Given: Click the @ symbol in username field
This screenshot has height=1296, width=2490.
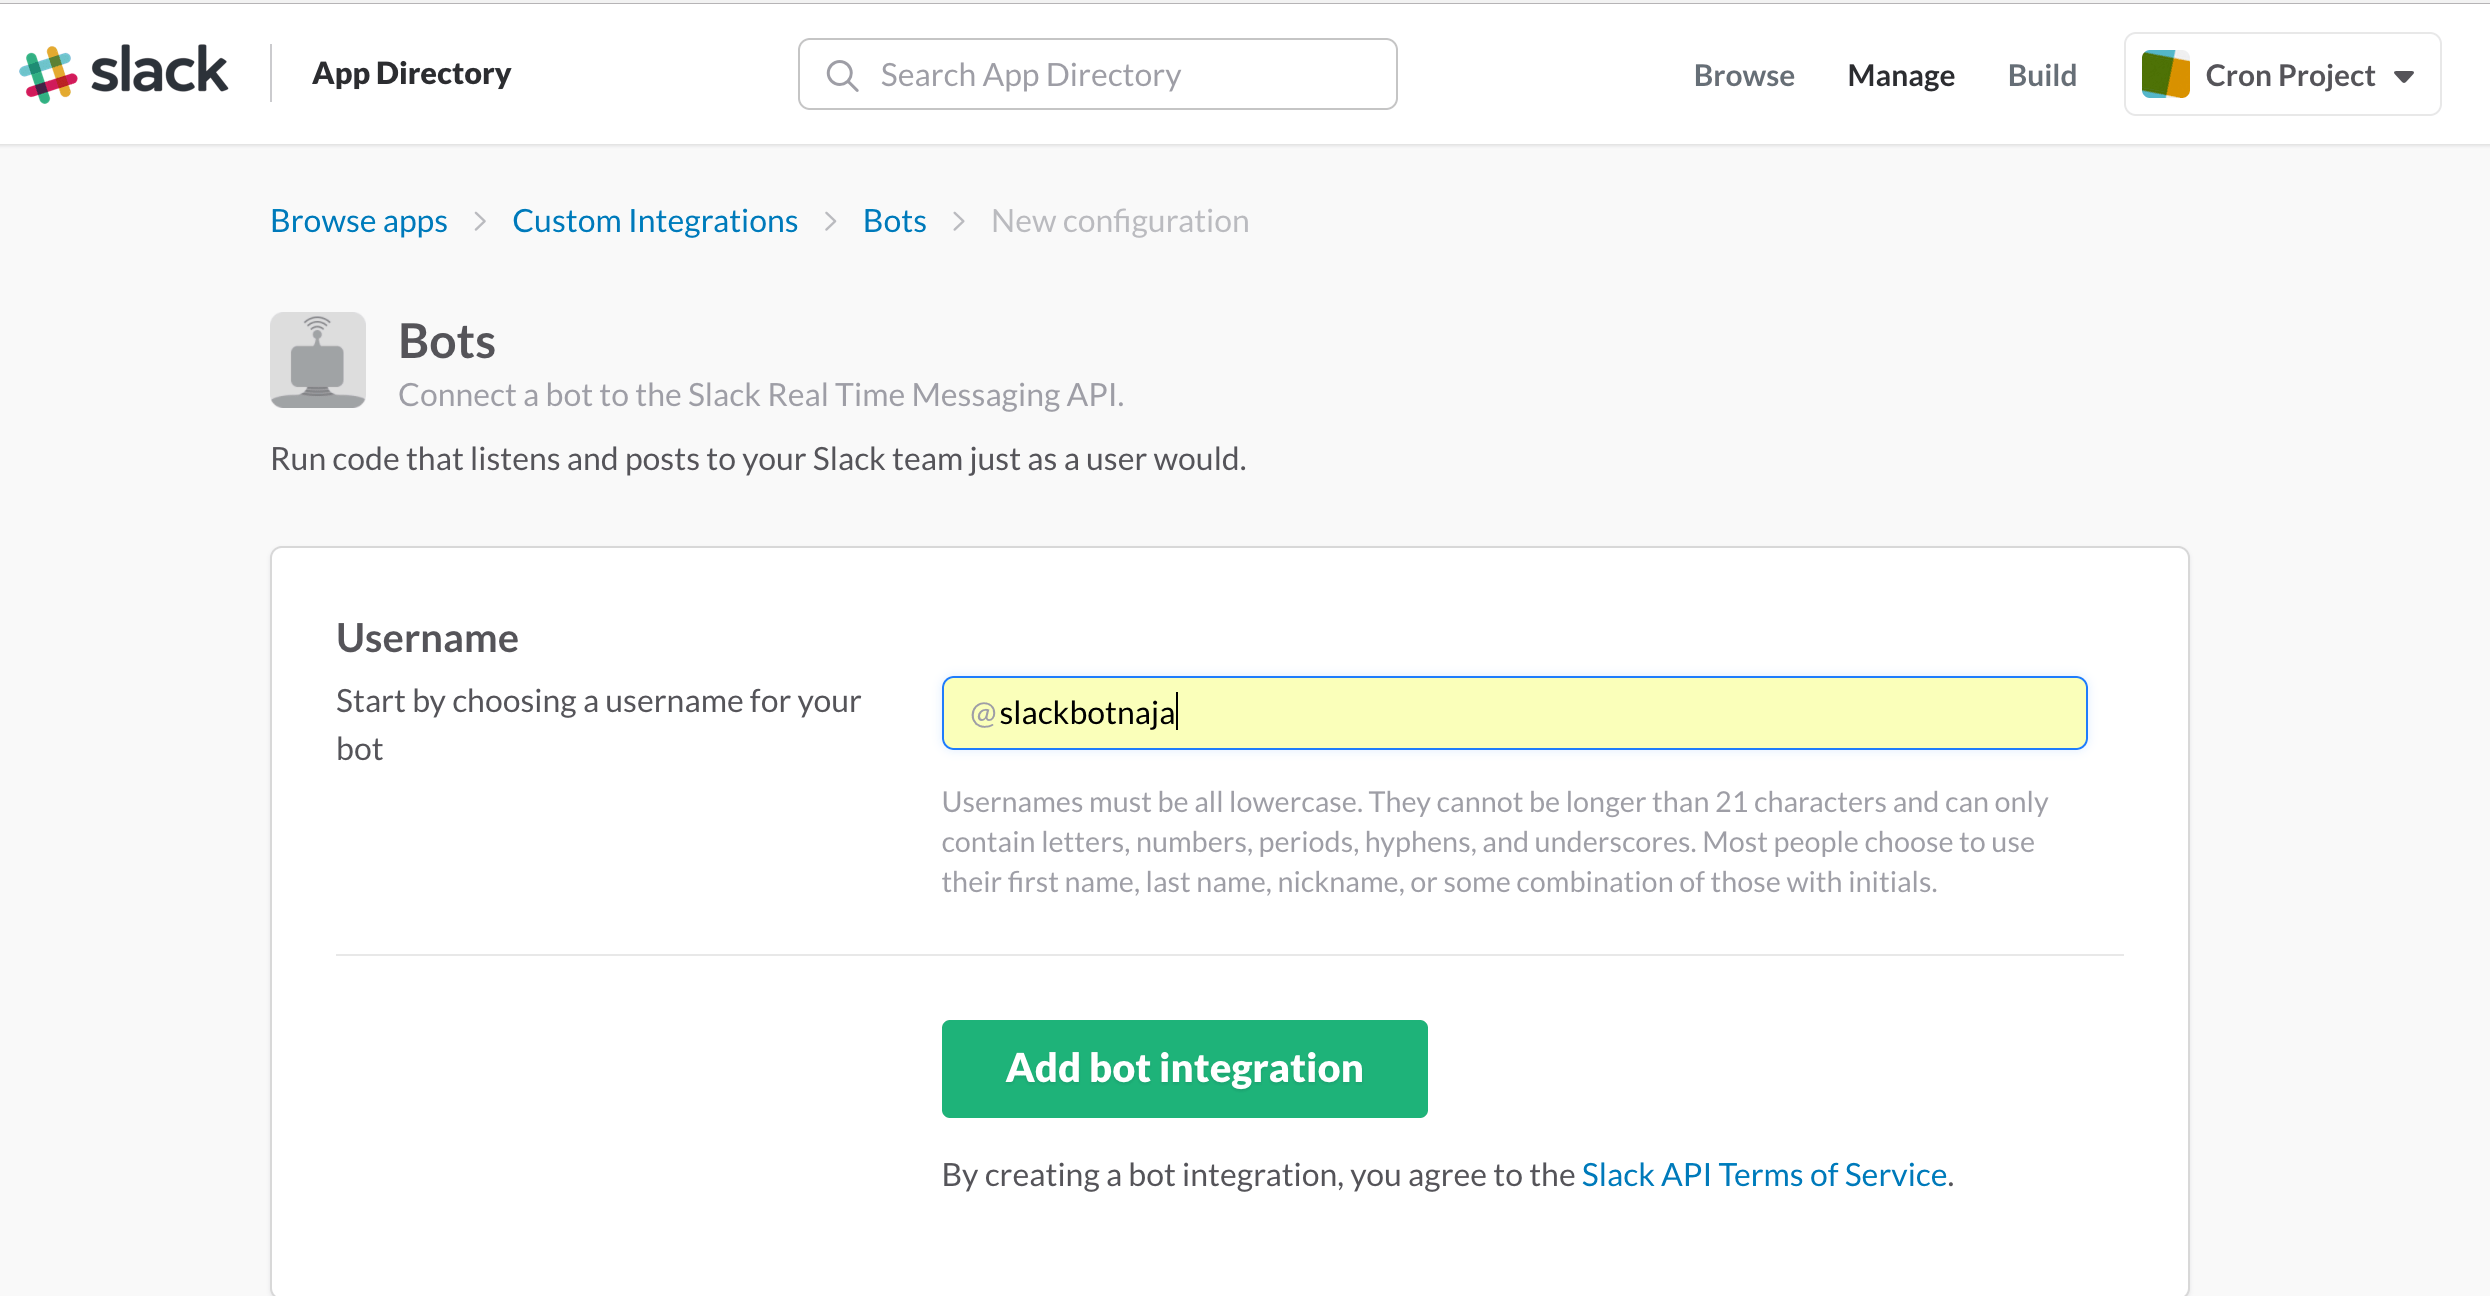Looking at the screenshot, I should pyautogui.click(x=982, y=714).
